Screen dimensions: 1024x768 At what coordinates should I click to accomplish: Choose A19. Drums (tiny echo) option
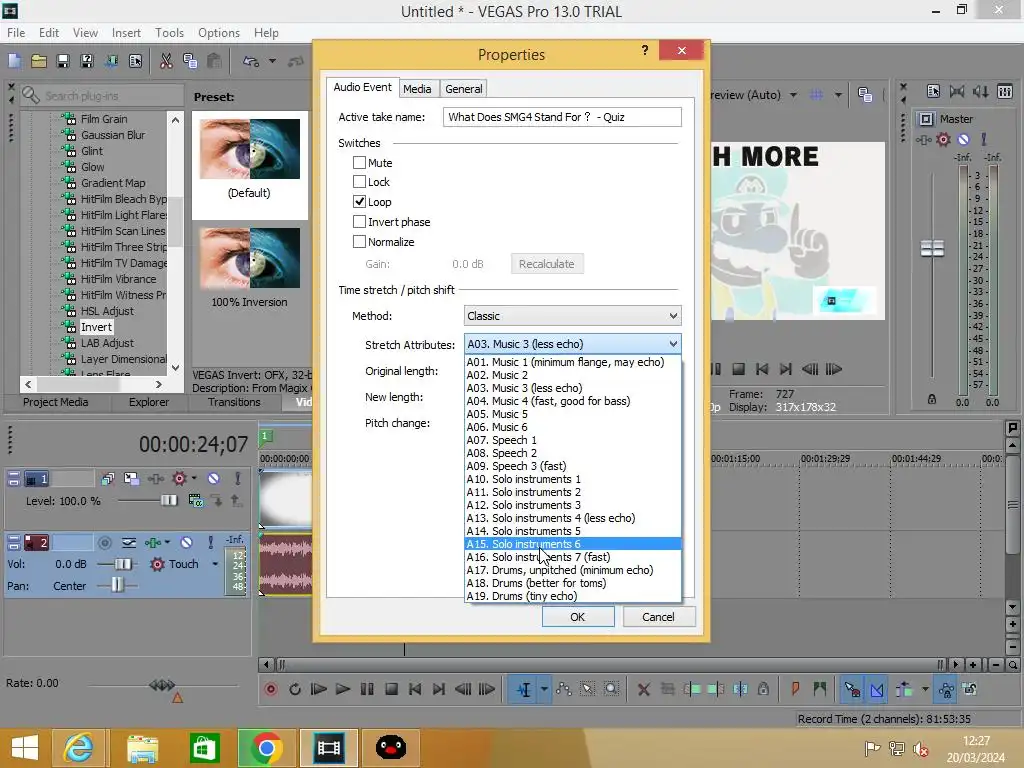[572, 596]
